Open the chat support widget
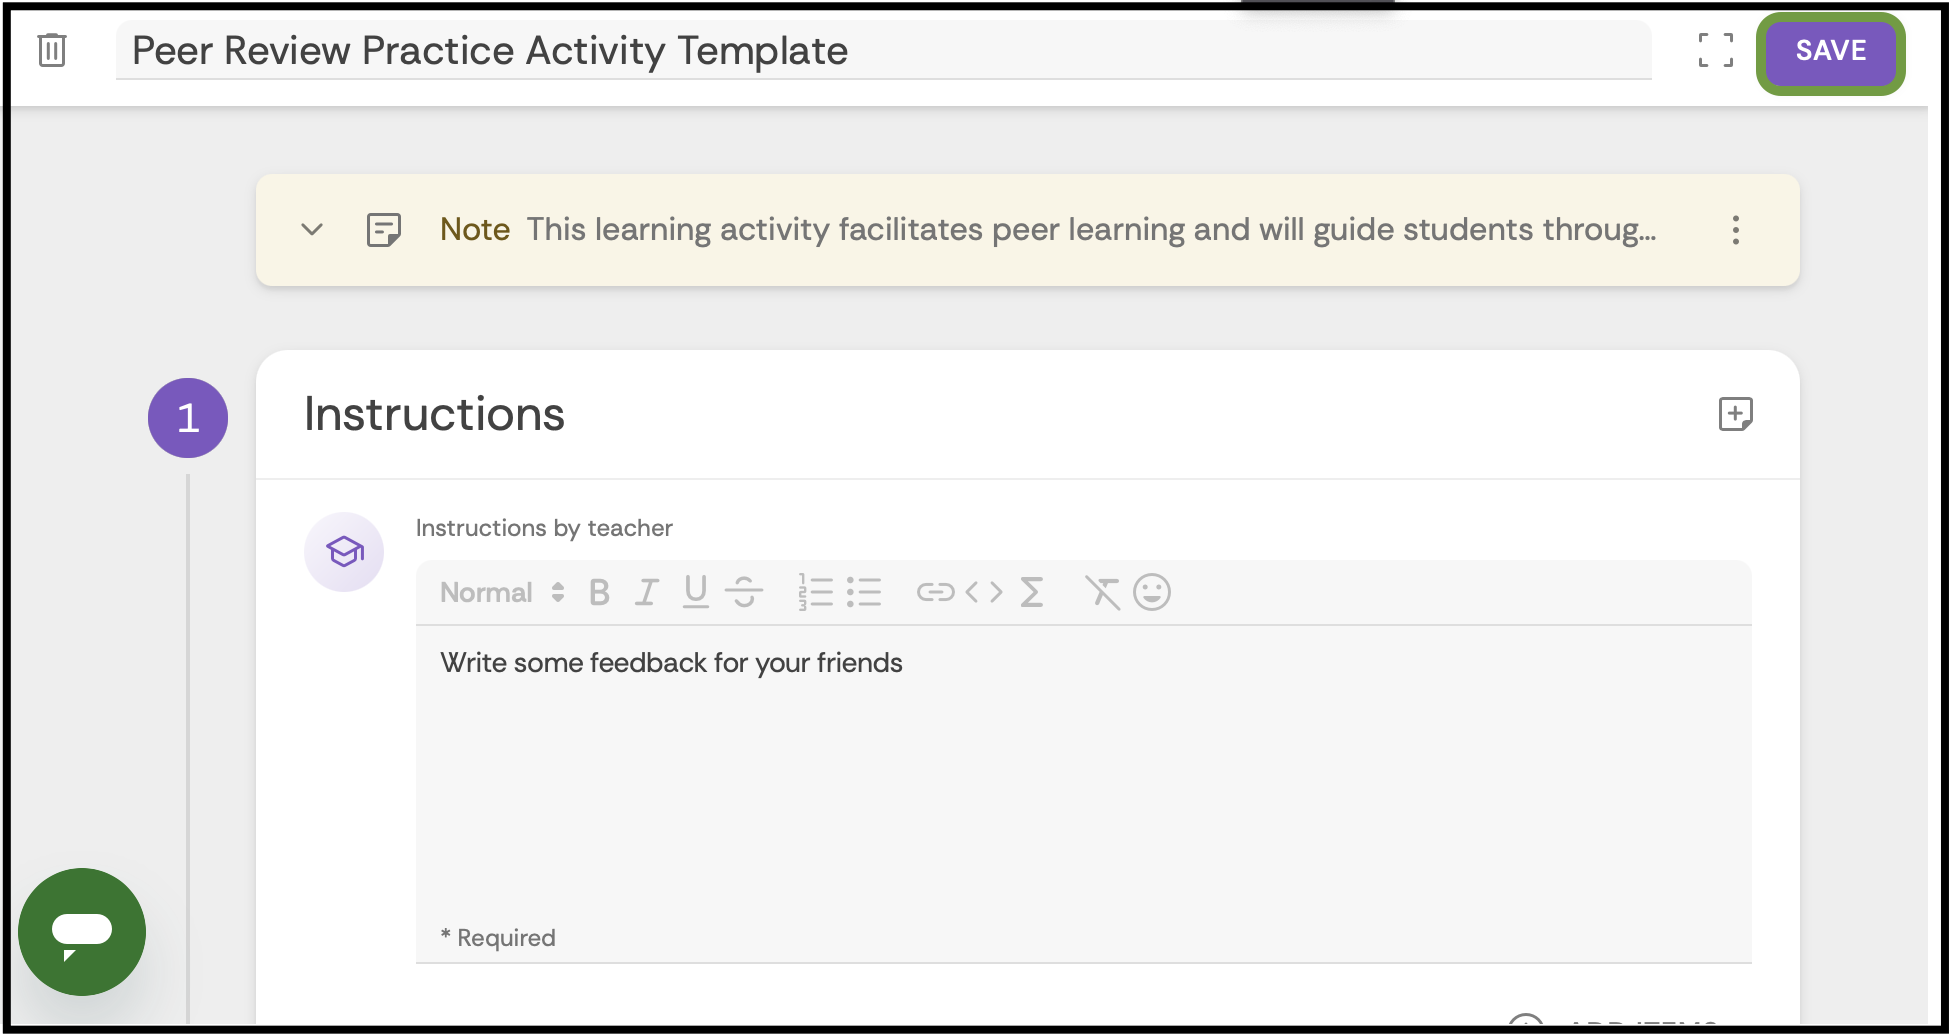 (x=83, y=931)
